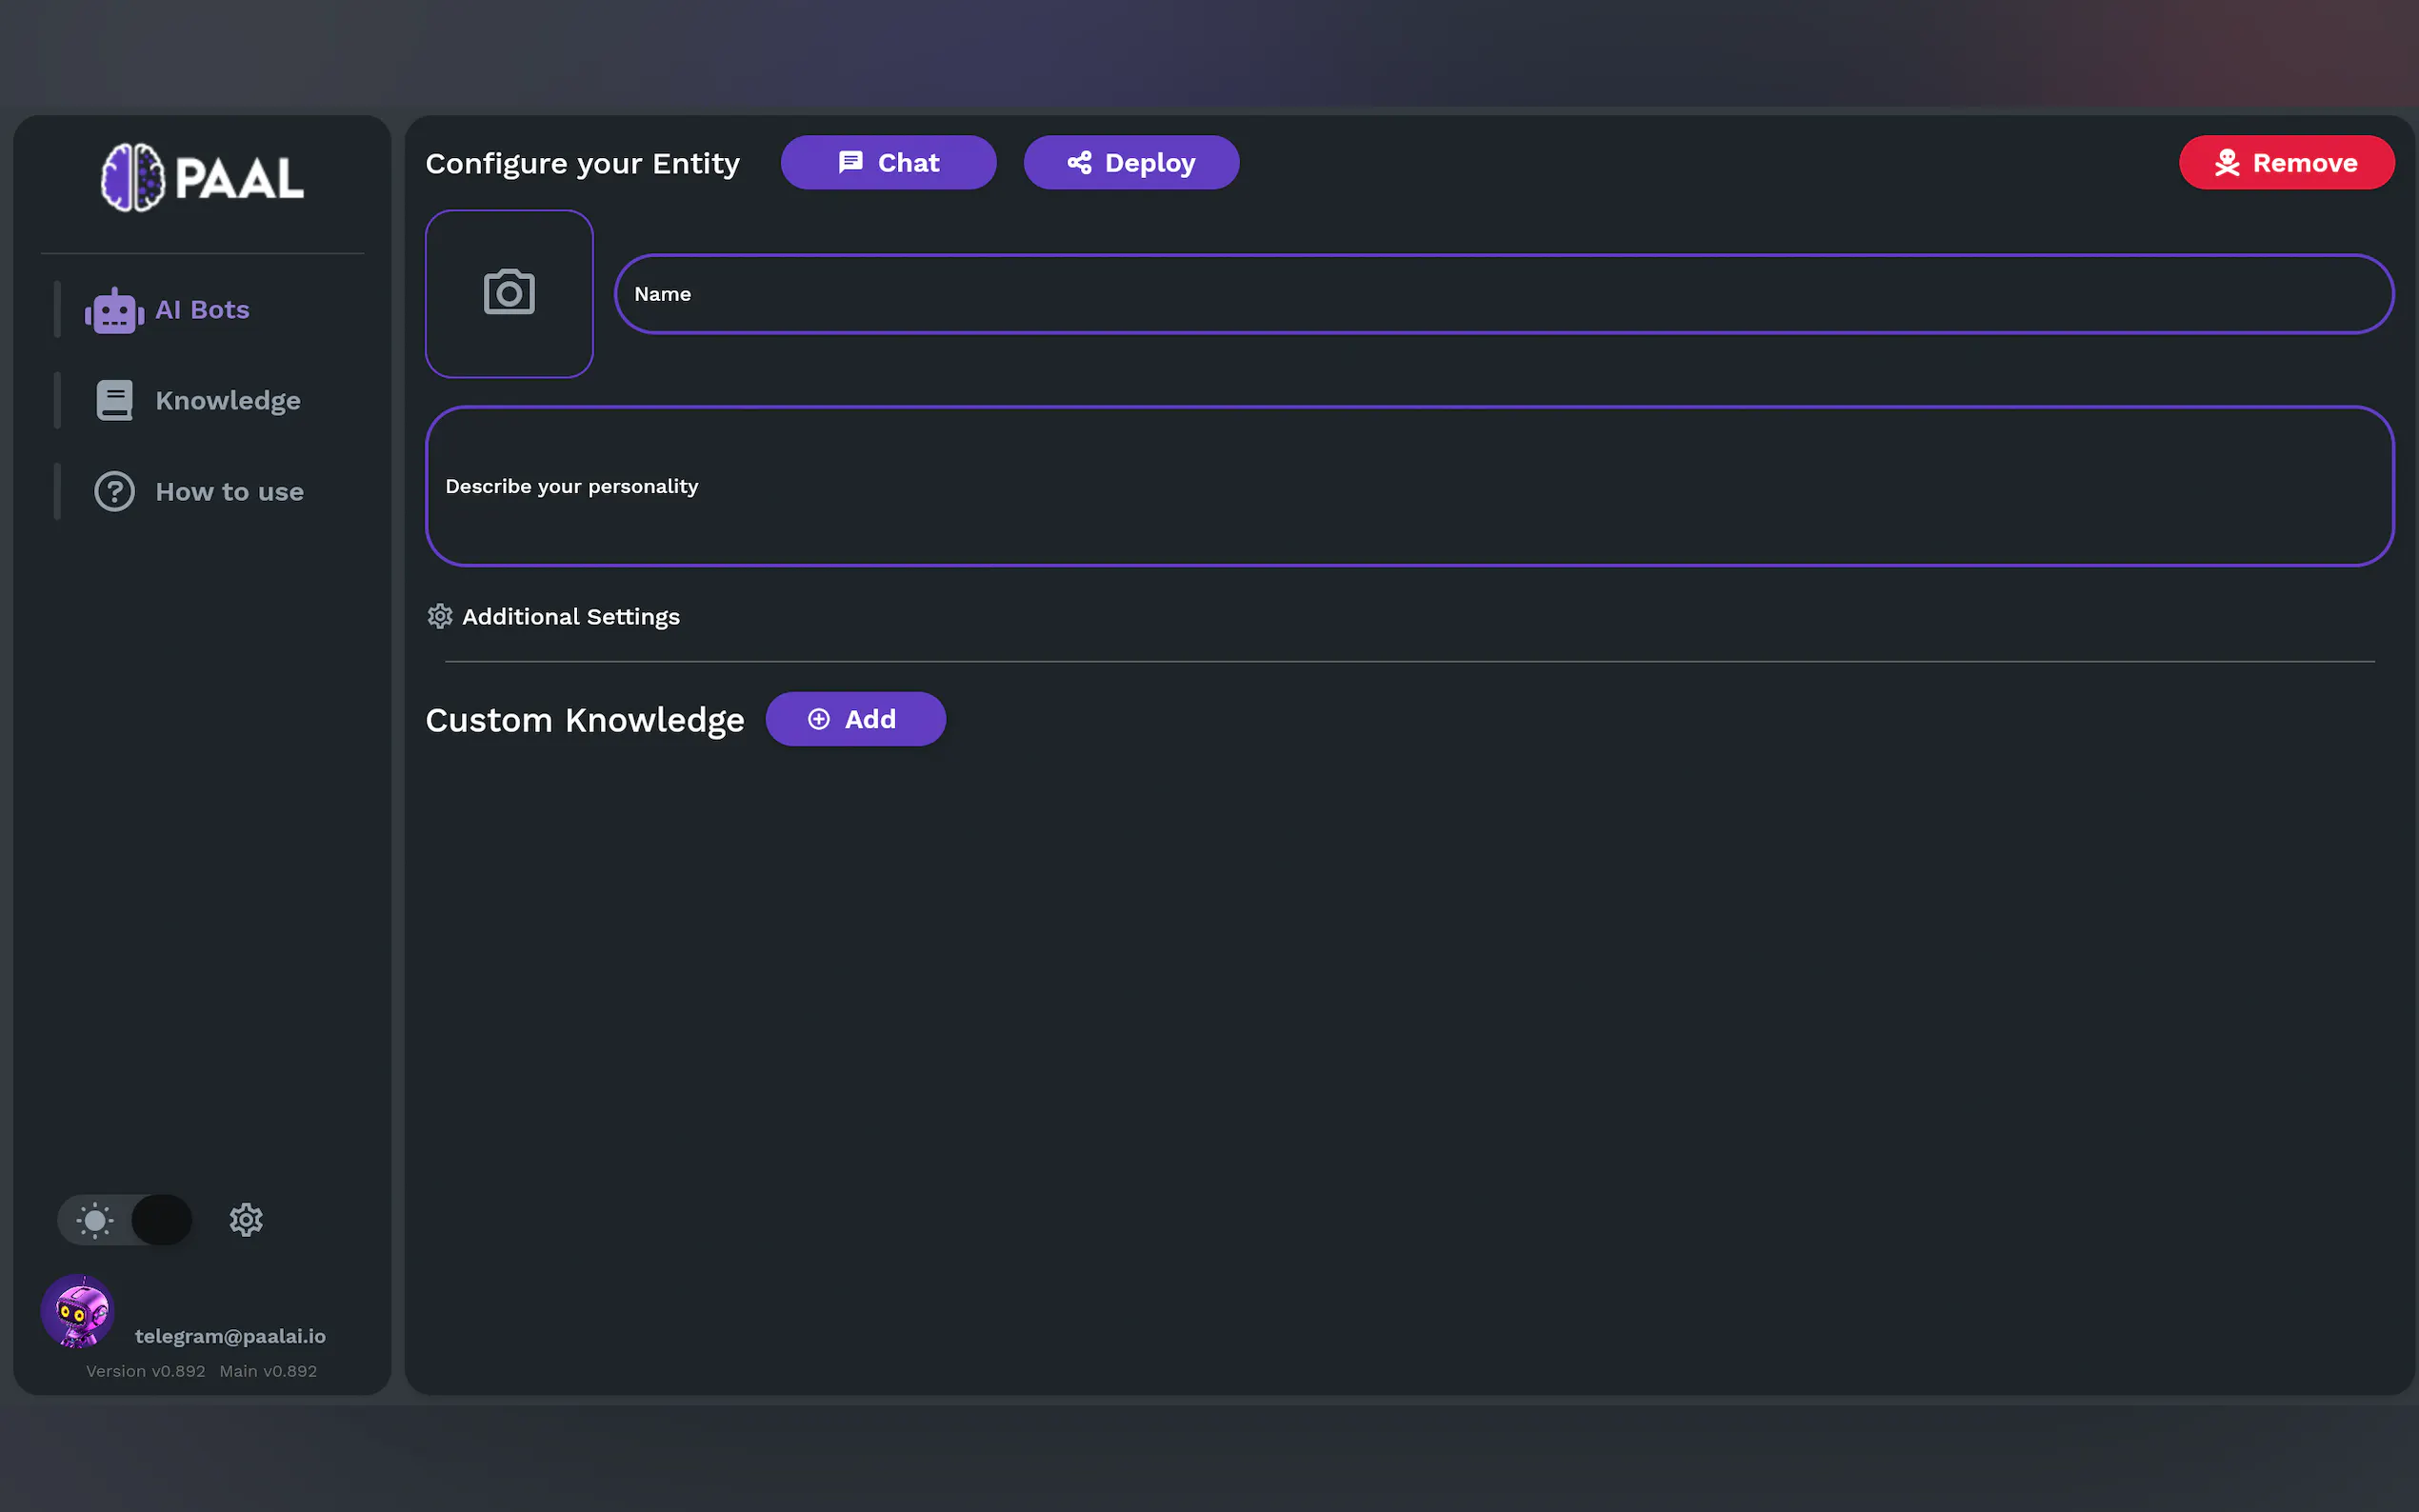The image size is (2419, 1512).
Task: Click the How to use question icon
Action: point(114,491)
